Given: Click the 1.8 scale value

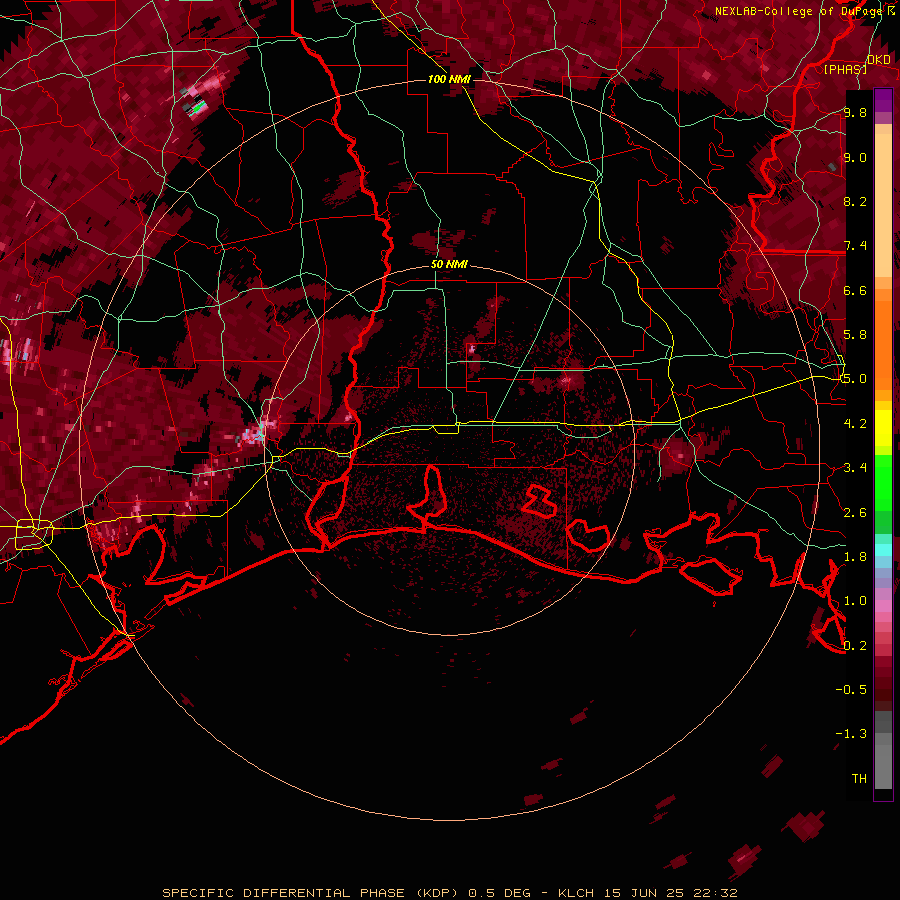Looking at the screenshot, I should point(855,557).
